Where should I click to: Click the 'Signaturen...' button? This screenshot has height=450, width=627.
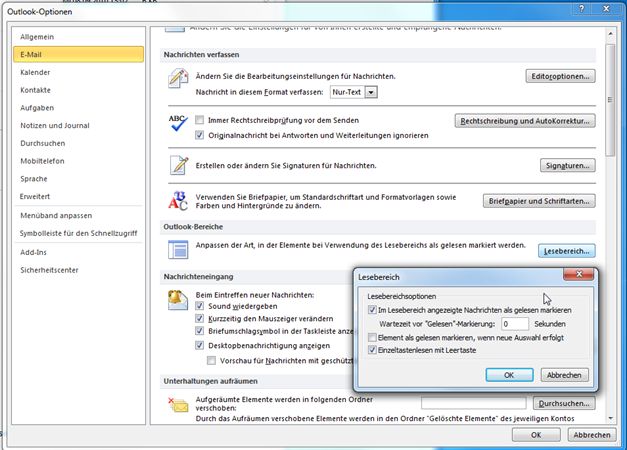coord(566,165)
